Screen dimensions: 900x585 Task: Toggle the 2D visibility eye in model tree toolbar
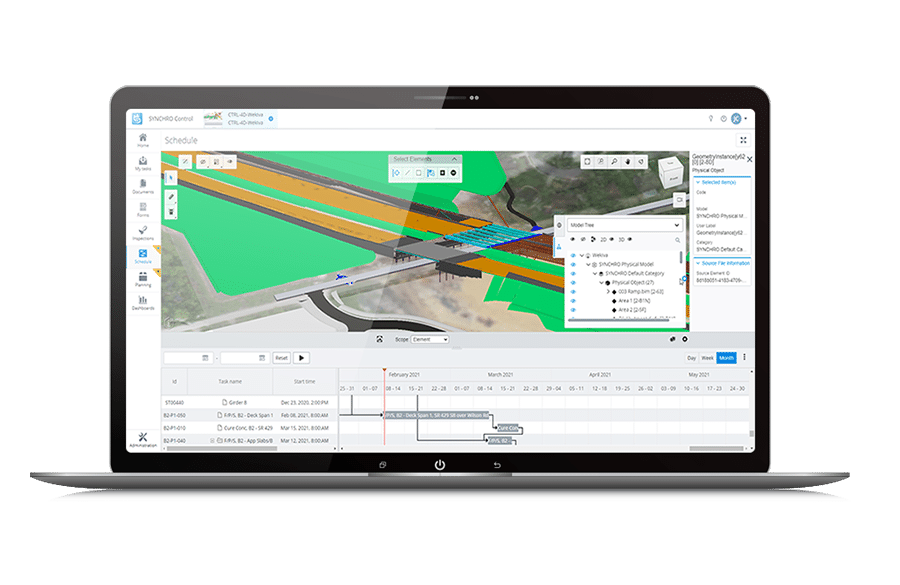click(x=612, y=239)
